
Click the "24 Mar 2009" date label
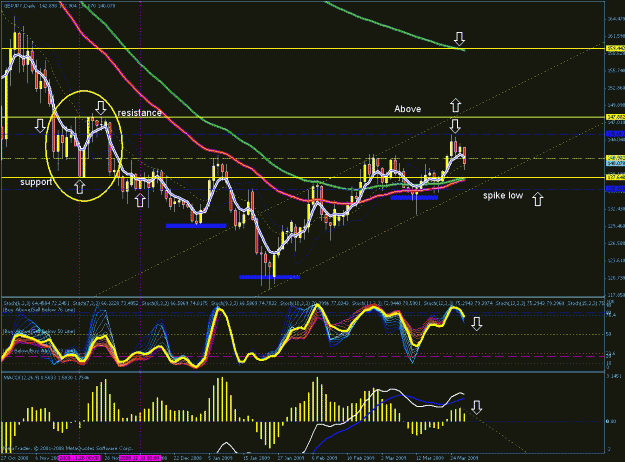pyautogui.click(x=464, y=458)
